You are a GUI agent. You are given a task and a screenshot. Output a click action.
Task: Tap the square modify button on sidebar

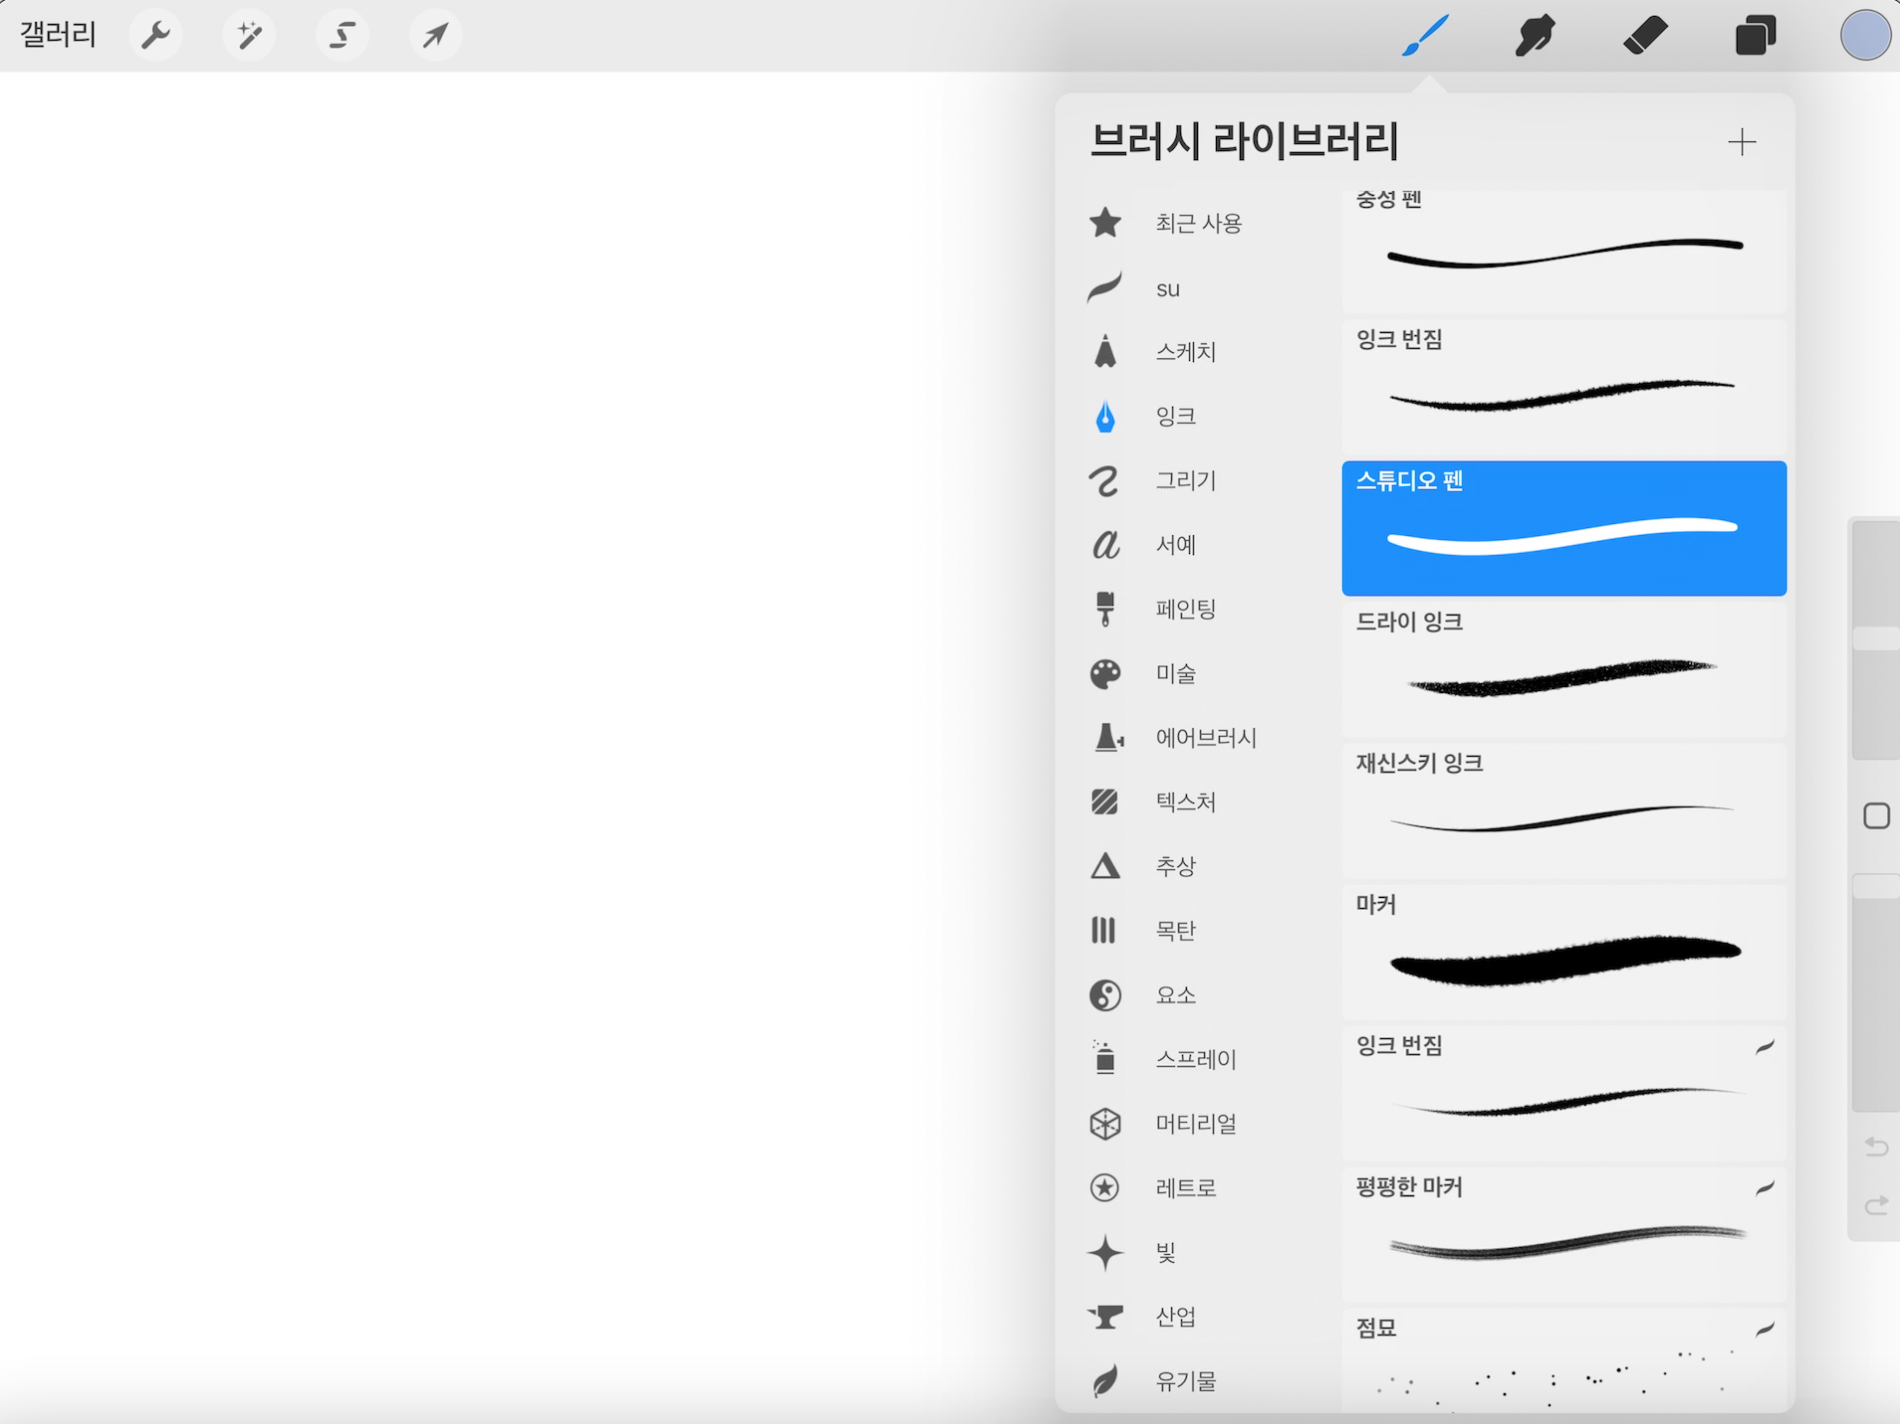tap(1876, 816)
